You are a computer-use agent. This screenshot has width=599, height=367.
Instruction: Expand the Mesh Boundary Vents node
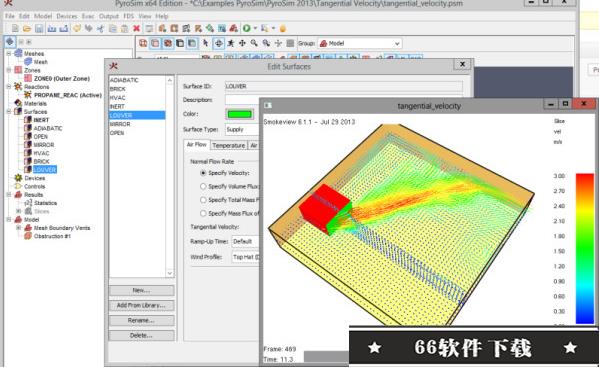(18, 228)
